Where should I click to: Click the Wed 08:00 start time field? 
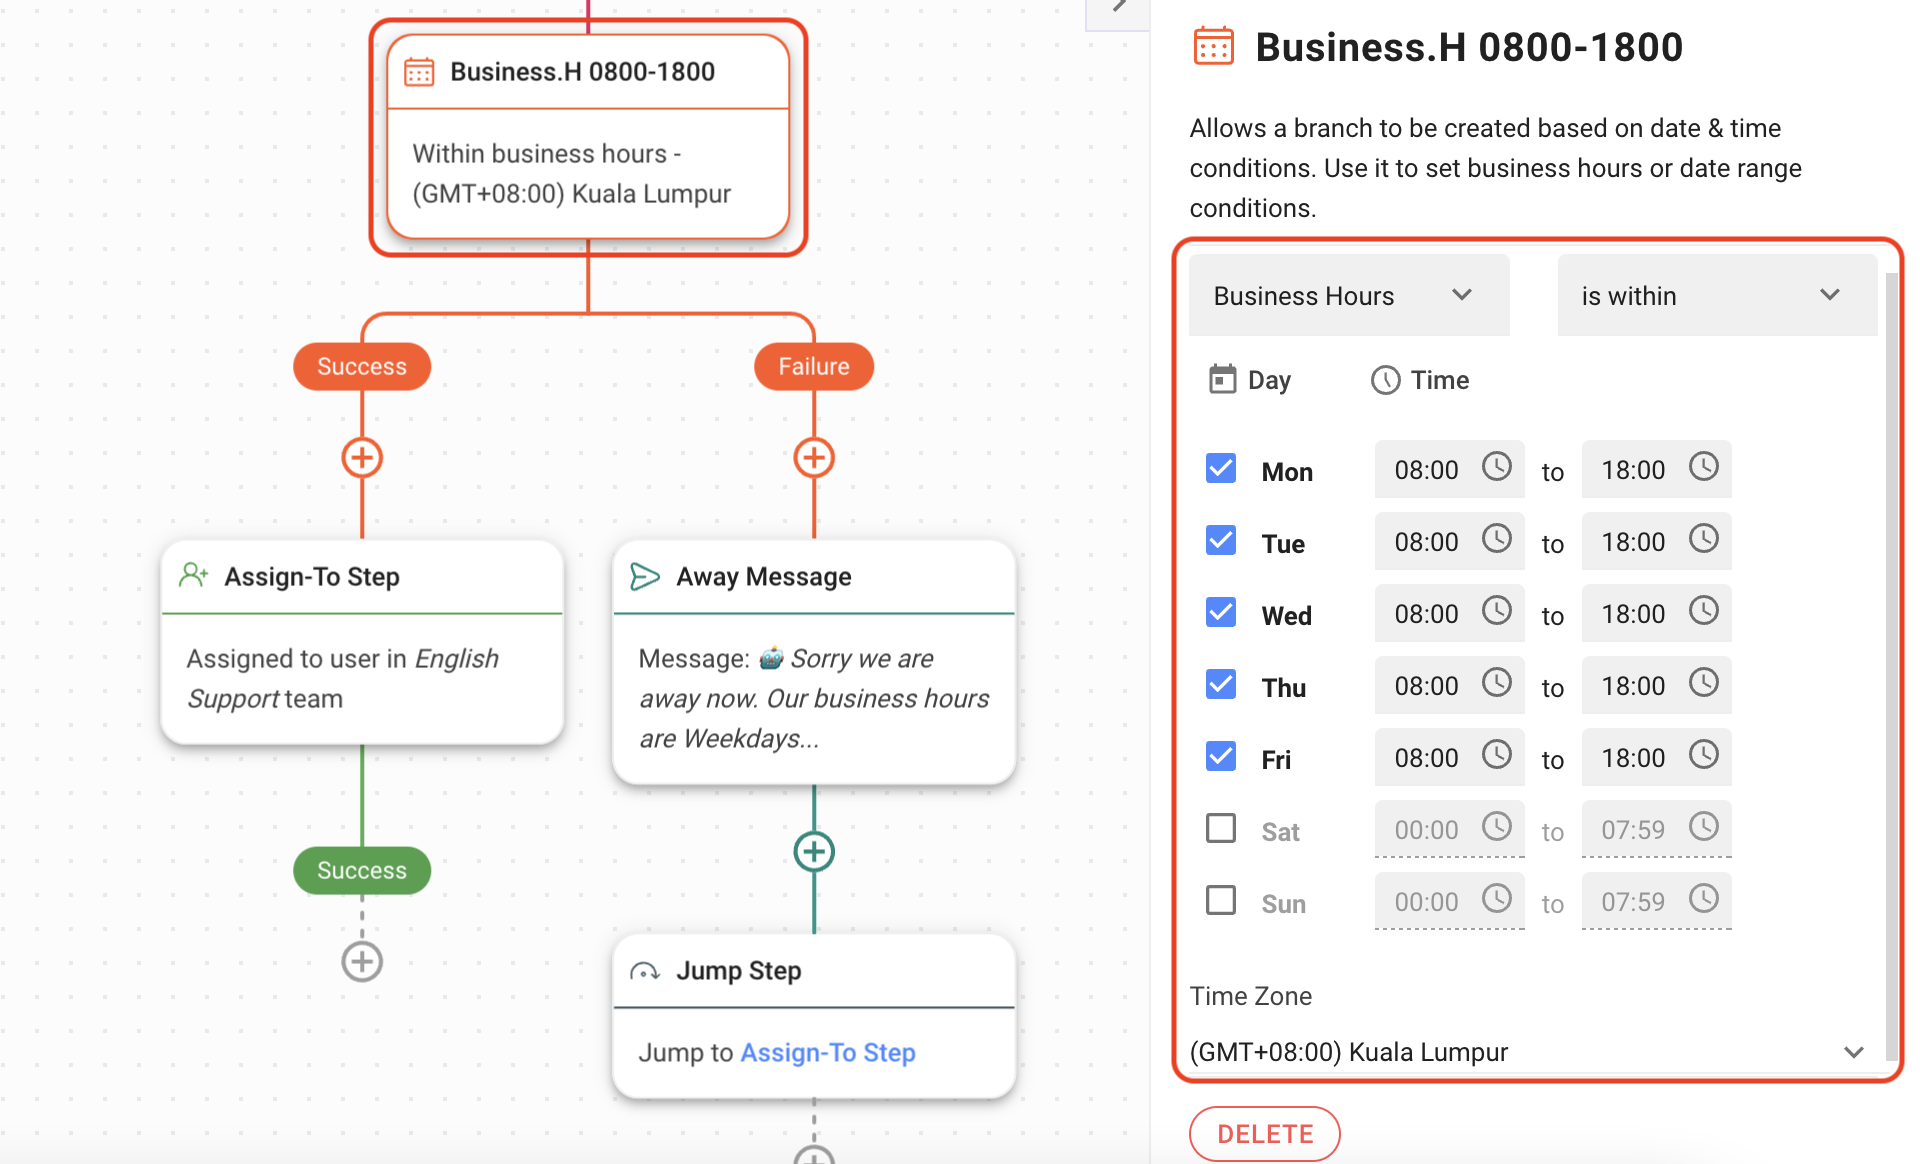click(x=1450, y=613)
